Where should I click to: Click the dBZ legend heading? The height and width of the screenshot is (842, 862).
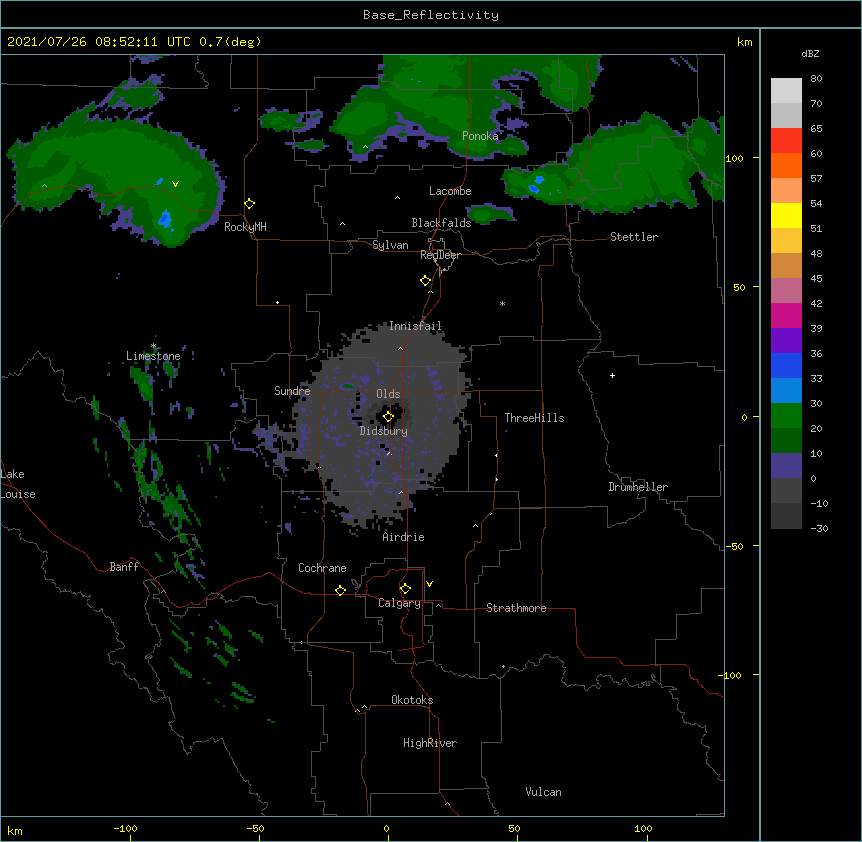[810, 53]
